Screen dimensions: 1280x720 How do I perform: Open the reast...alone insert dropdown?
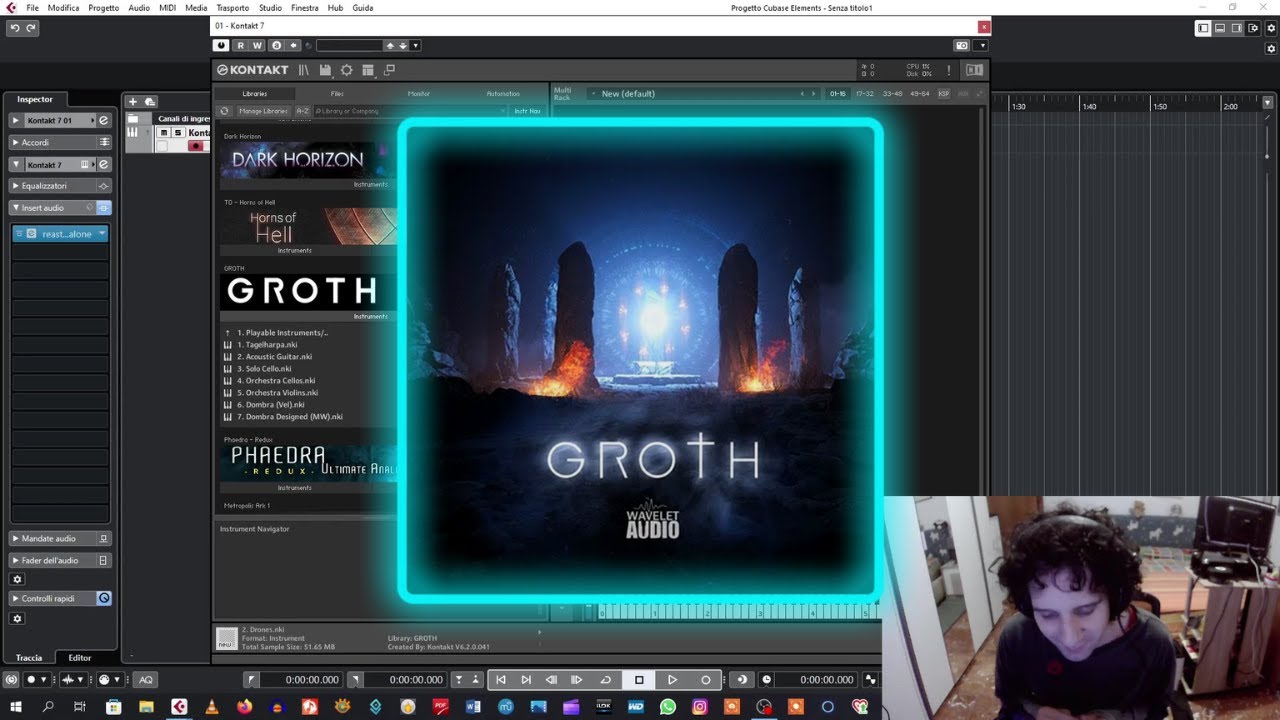pos(101,234)
